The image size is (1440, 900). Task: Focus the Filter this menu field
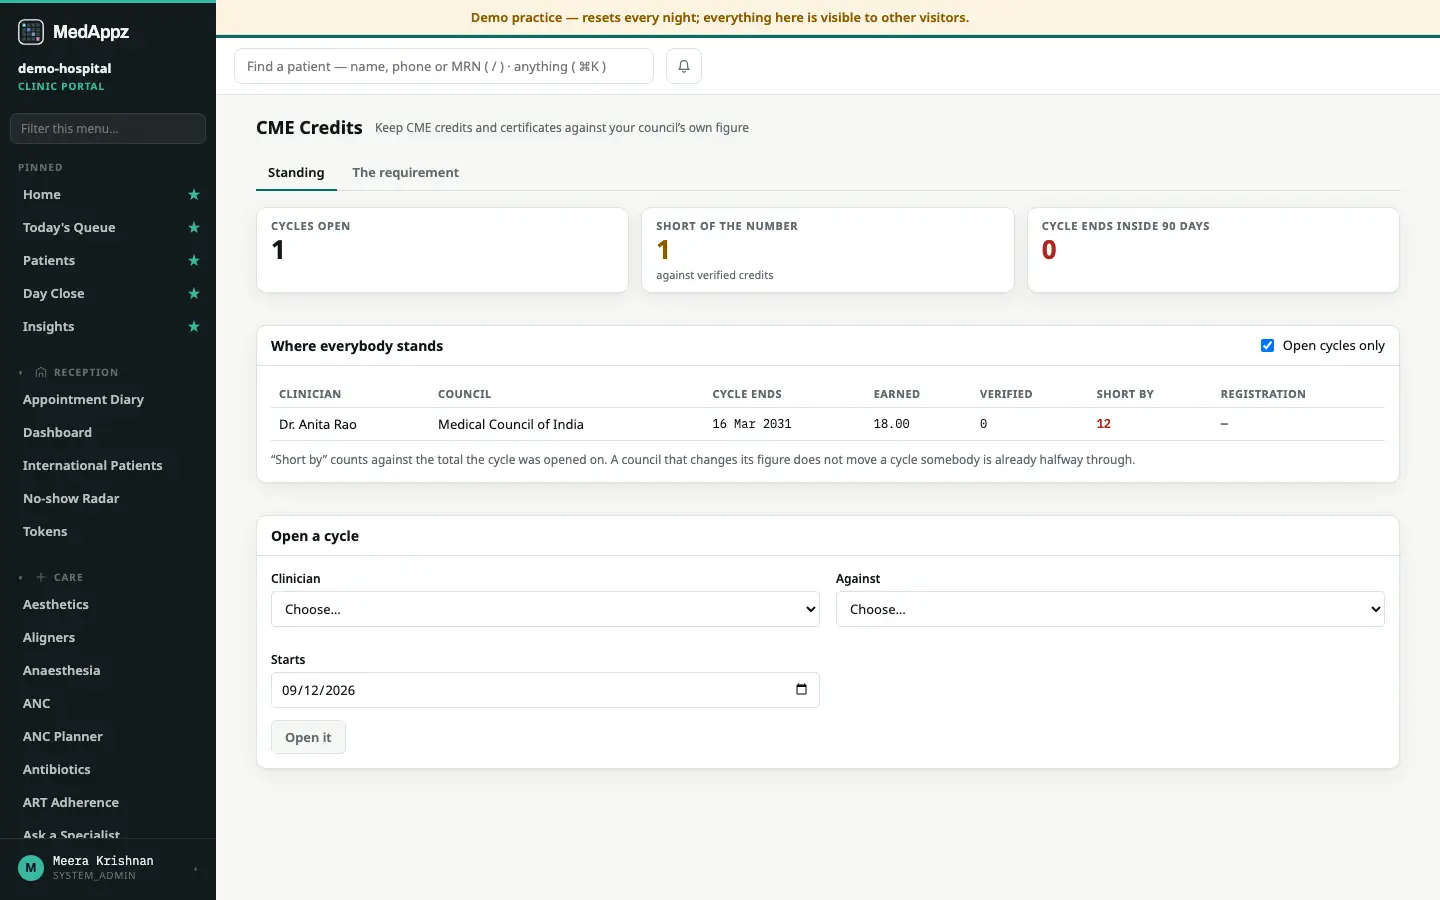coord(108,128)
